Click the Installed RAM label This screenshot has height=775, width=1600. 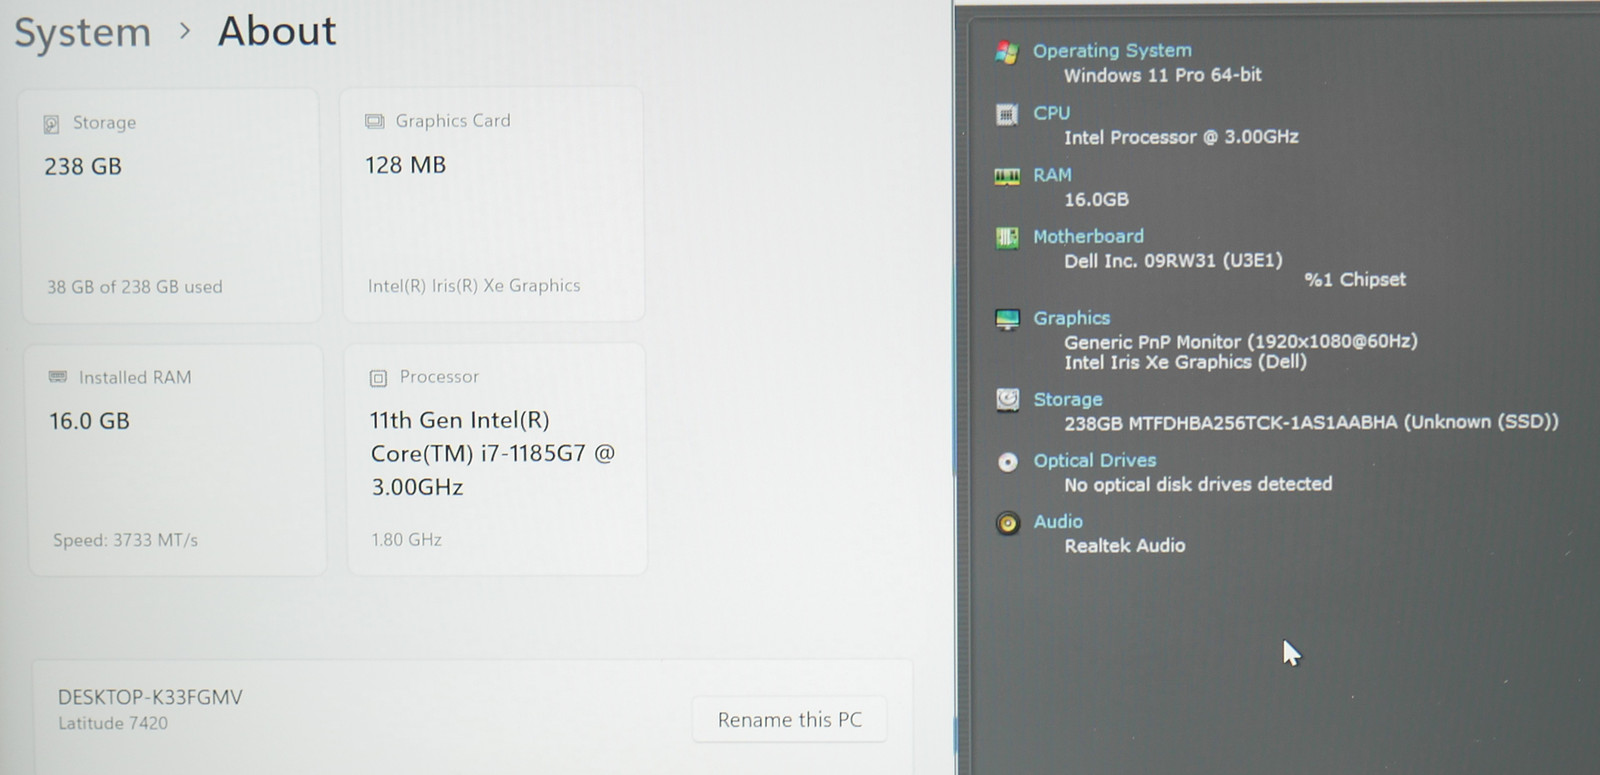tap(135, 378)
